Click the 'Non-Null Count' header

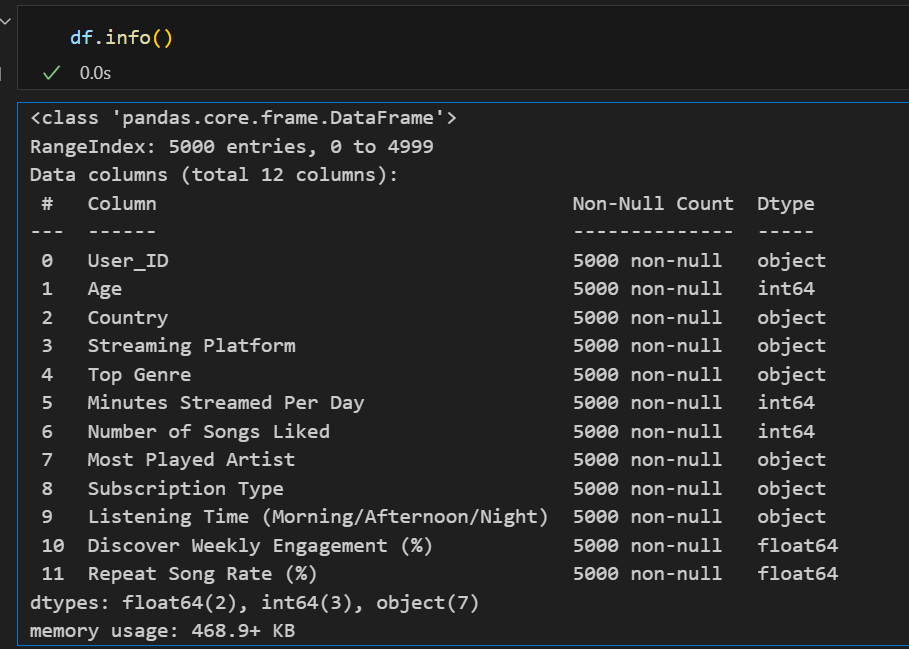653,203
